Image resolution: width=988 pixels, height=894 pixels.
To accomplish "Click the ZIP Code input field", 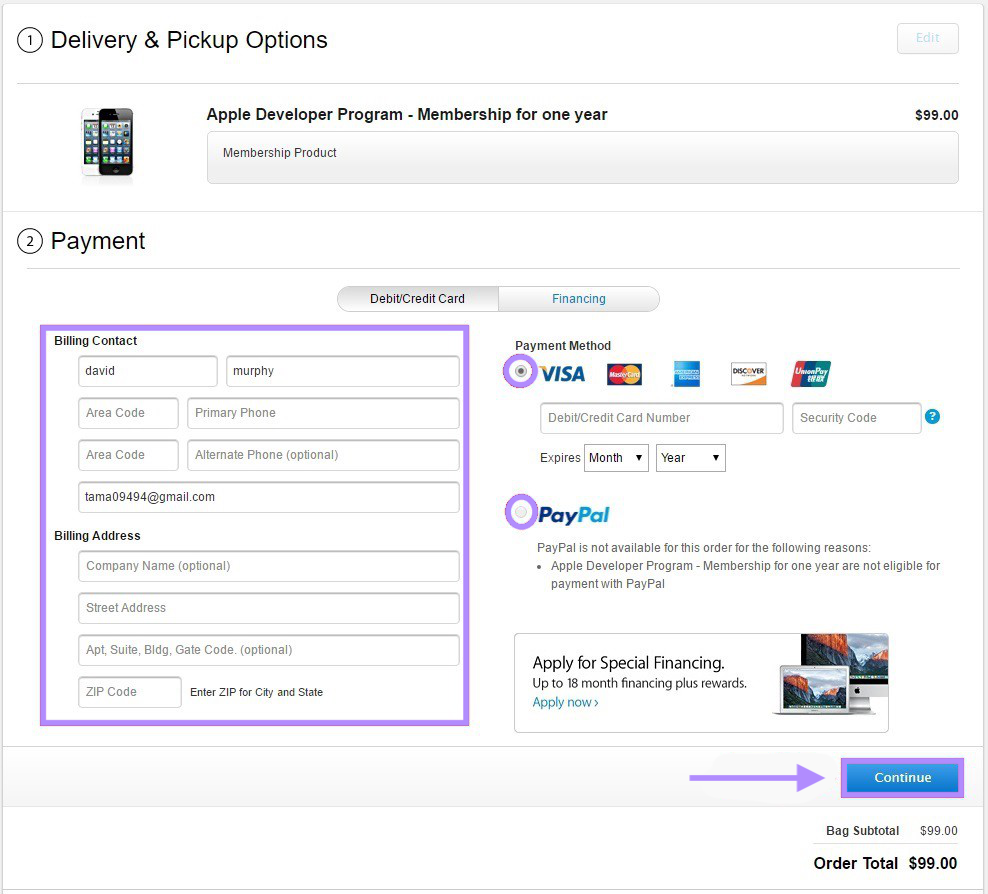I will tap(130, 692).
